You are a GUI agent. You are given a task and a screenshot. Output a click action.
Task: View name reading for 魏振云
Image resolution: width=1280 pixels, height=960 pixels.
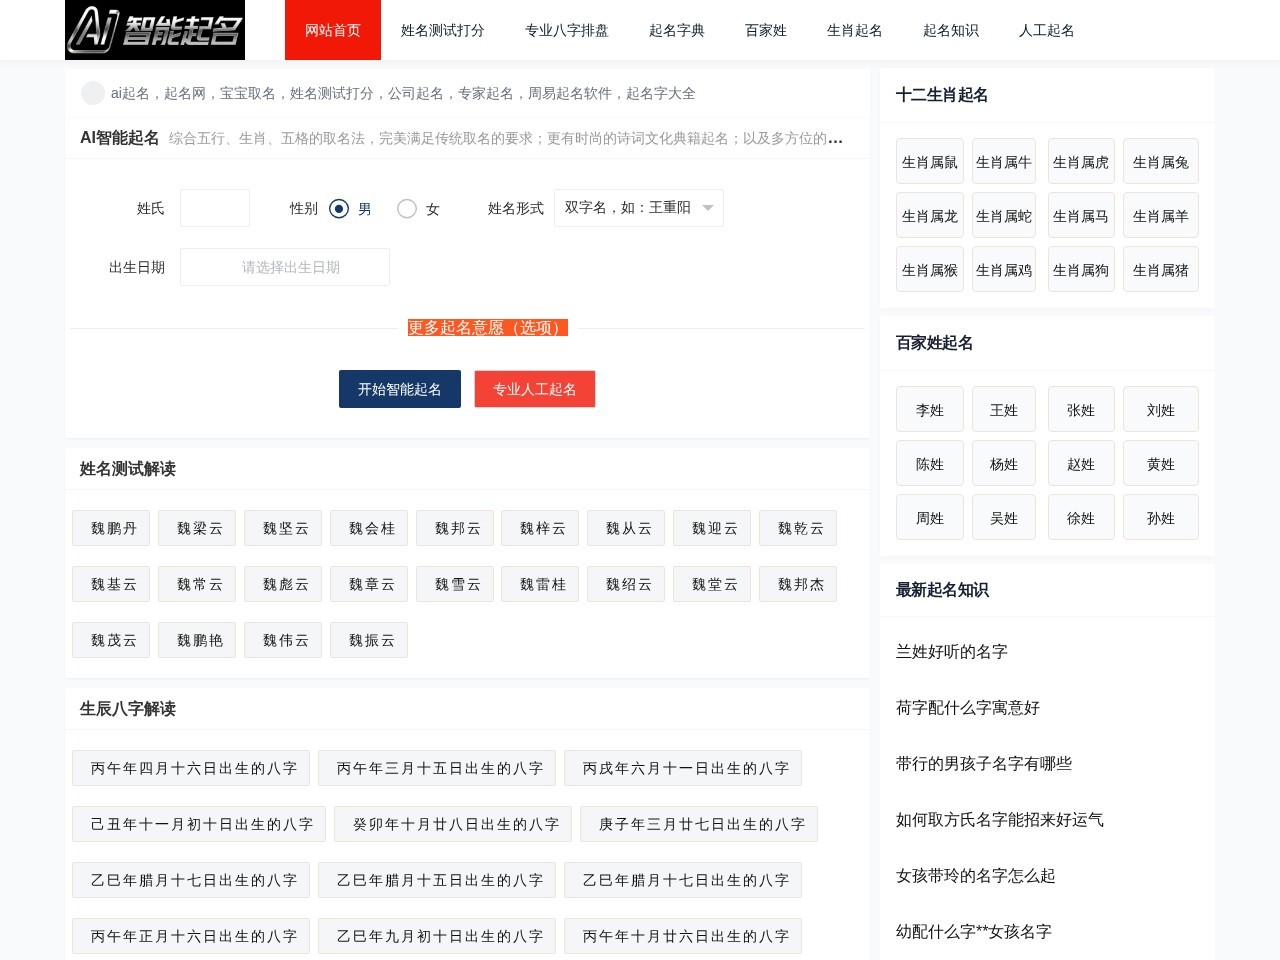click(369, 640)
